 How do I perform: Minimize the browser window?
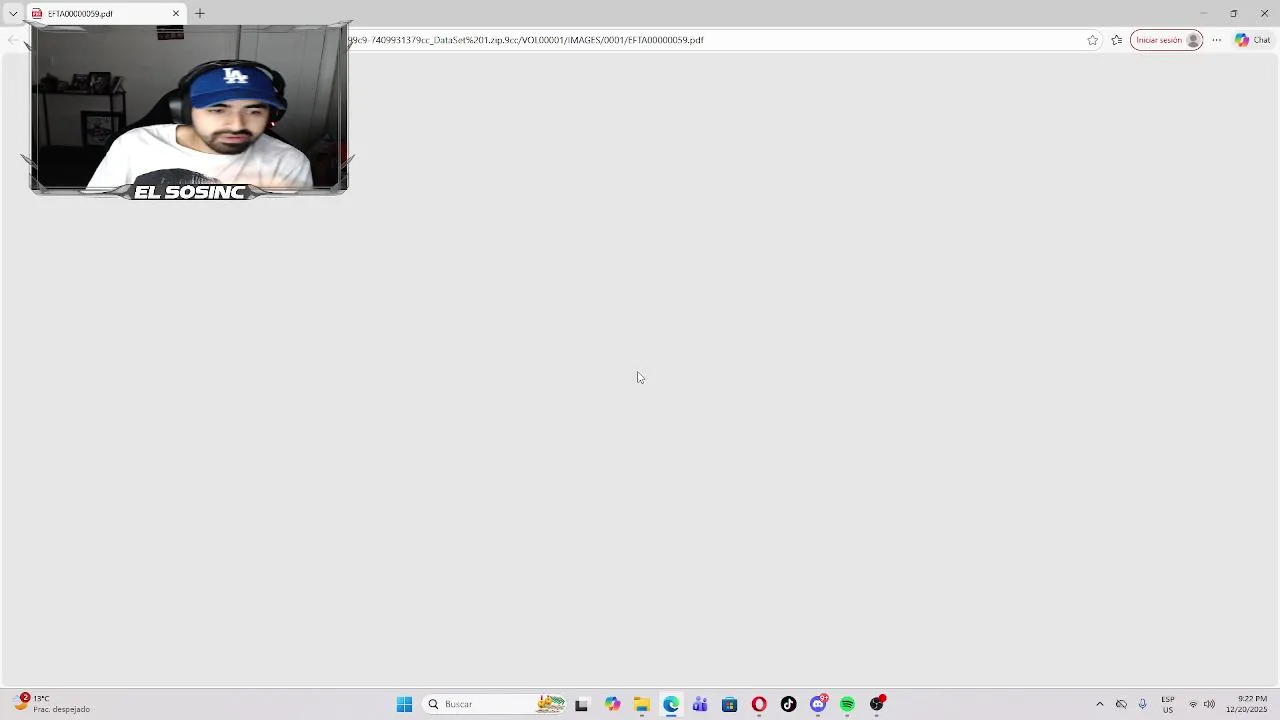click(x=1204, y=13)
